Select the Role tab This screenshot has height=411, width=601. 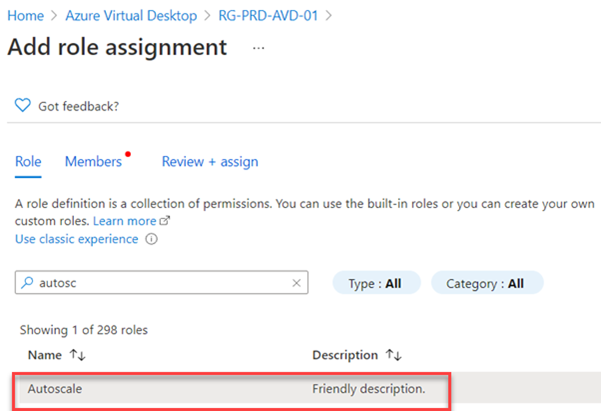pyautogui.click(x=28, y=162)
